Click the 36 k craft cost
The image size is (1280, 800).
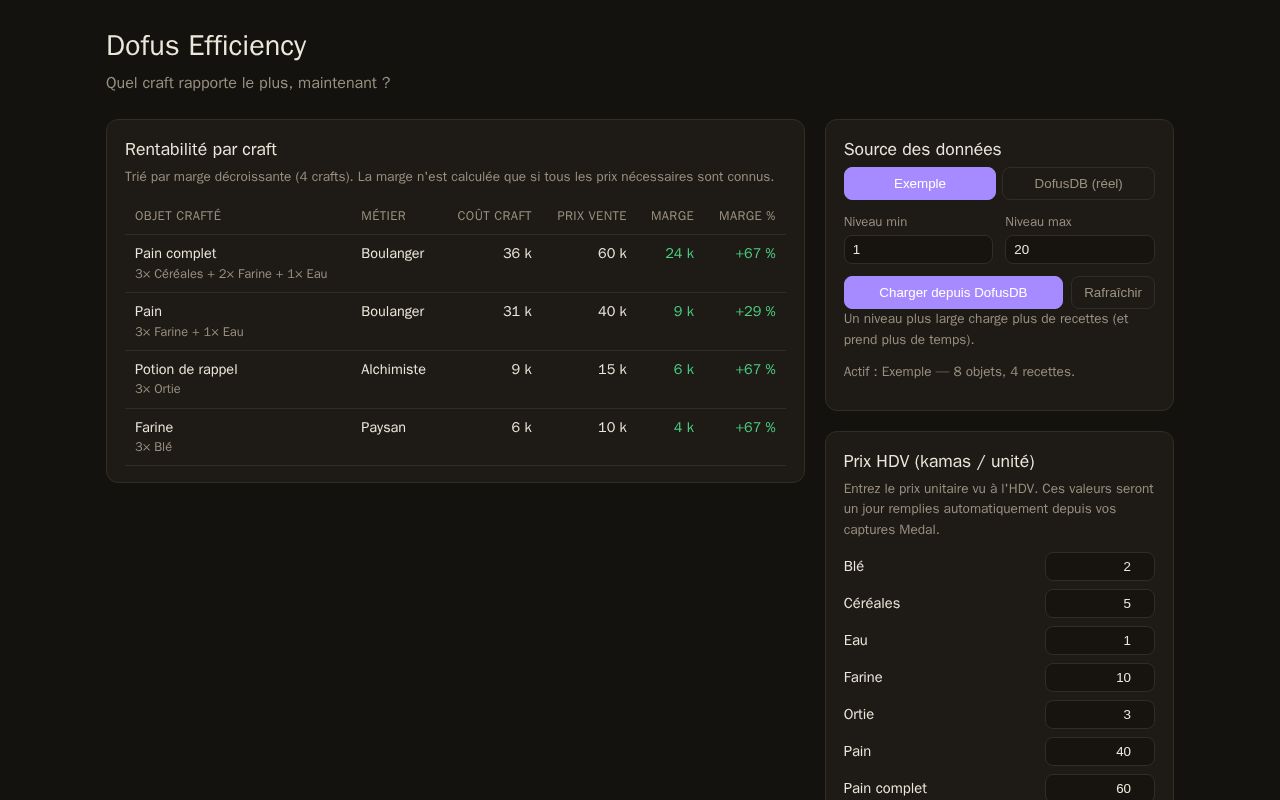tap(517, 253)
